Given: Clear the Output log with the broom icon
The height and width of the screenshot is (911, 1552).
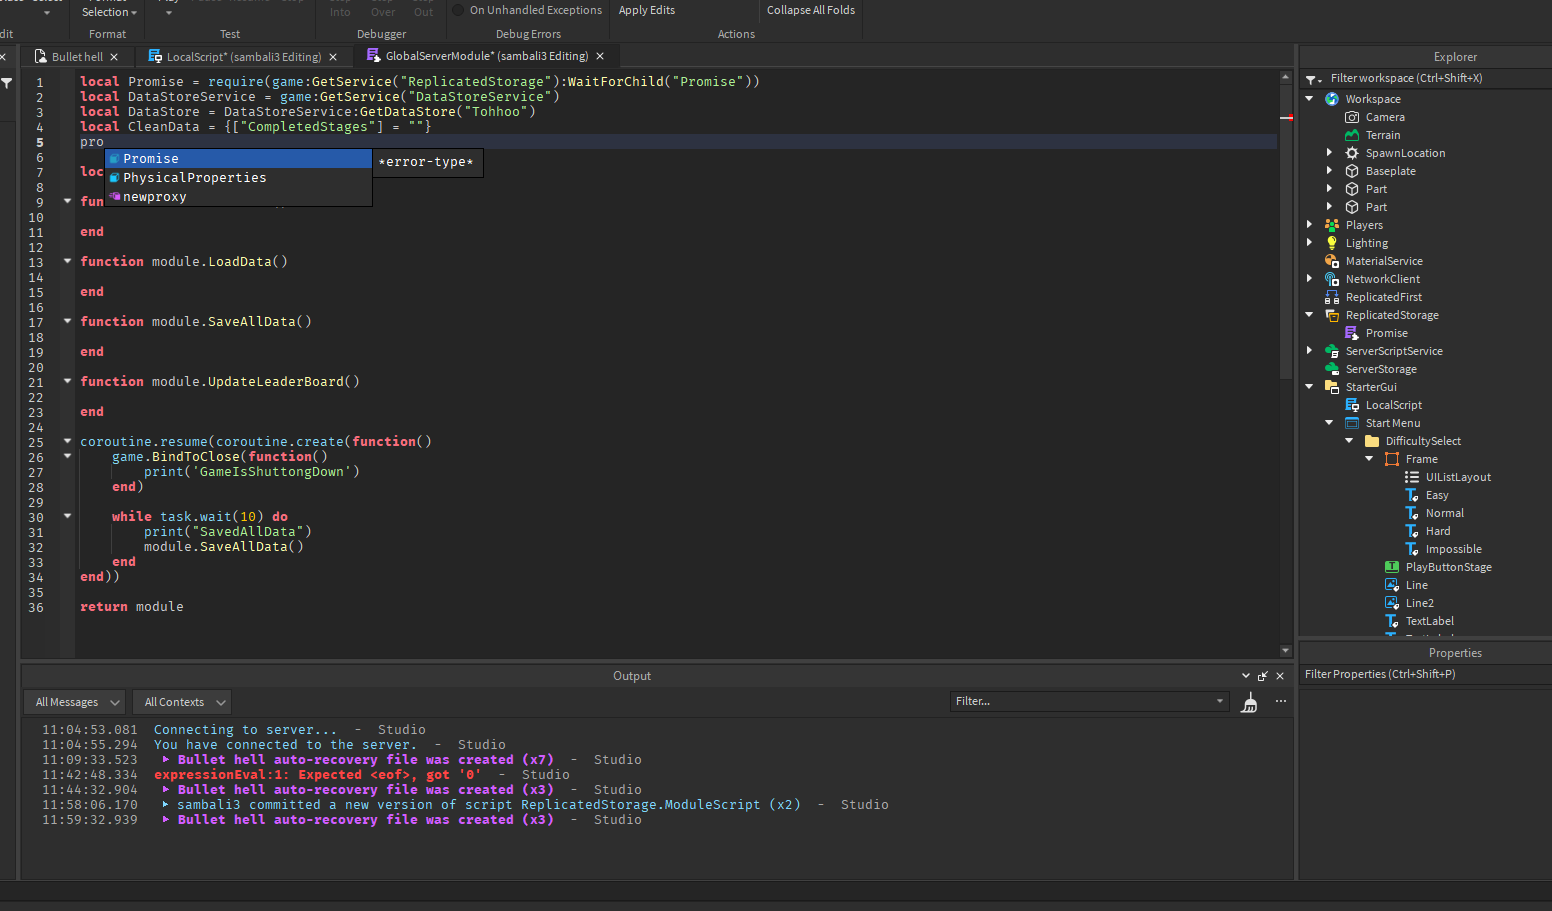Looking at the screenshot, I should [x=1248, y=702].
